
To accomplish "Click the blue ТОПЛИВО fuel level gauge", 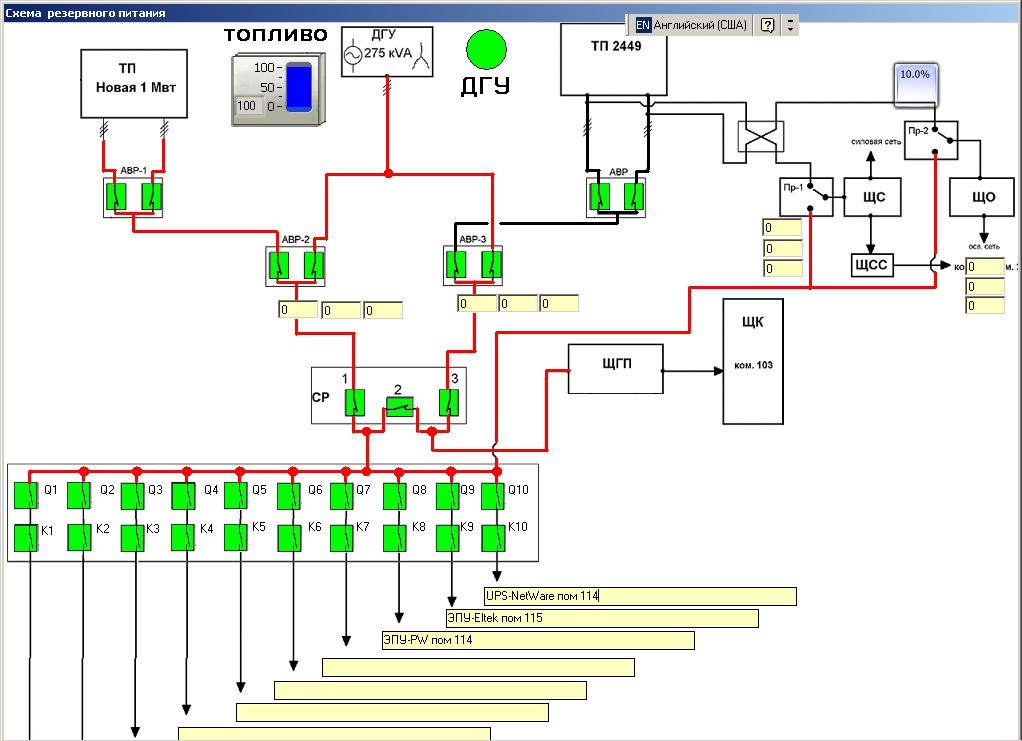I will click(299, 87).
